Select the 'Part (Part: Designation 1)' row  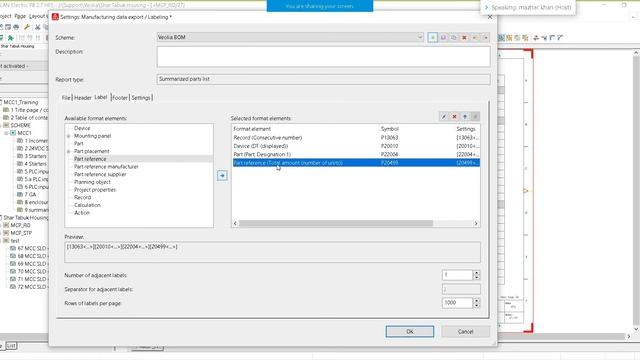356,155
